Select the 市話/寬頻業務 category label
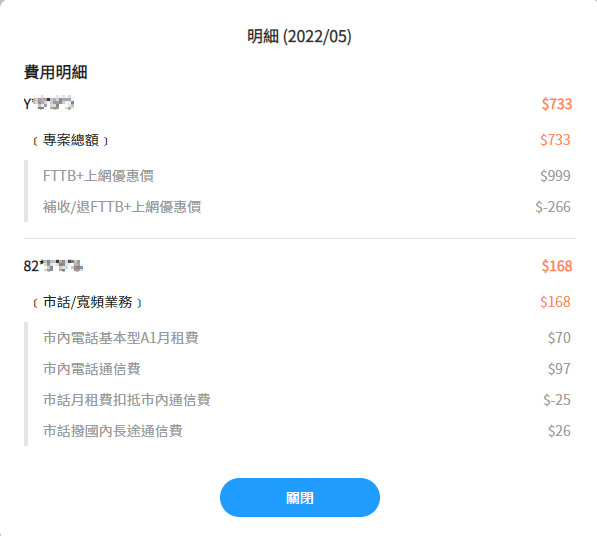The image size is (597, 536). pos(88,302)
